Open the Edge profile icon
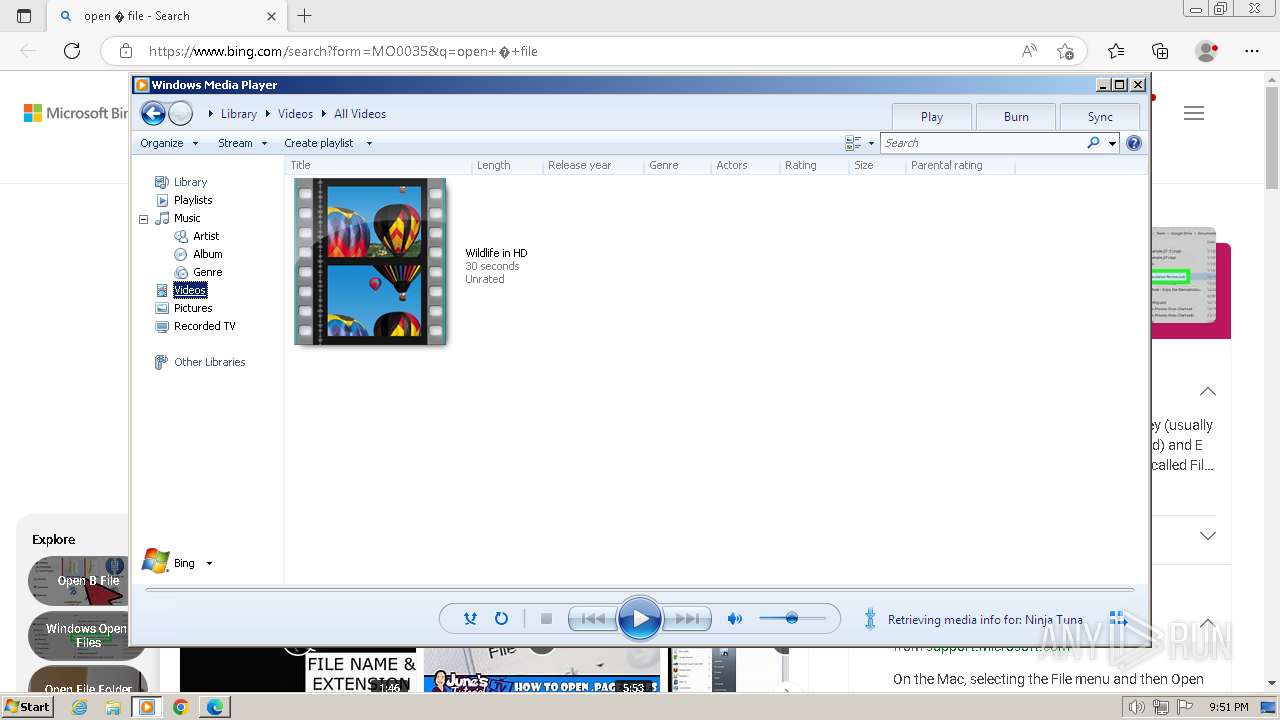Screen dimensions: 1280x720 click(1207, 51)
